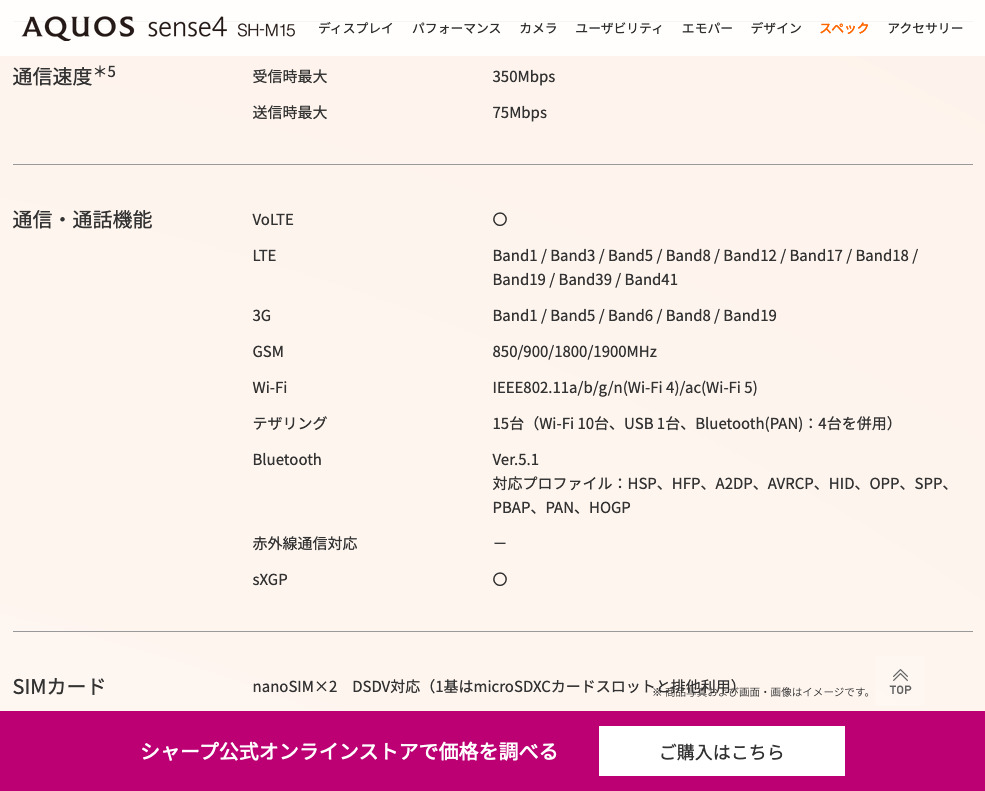Screen dimensions: 985x791
Task: Click the VoLTE row label
Action: [273, 219]
